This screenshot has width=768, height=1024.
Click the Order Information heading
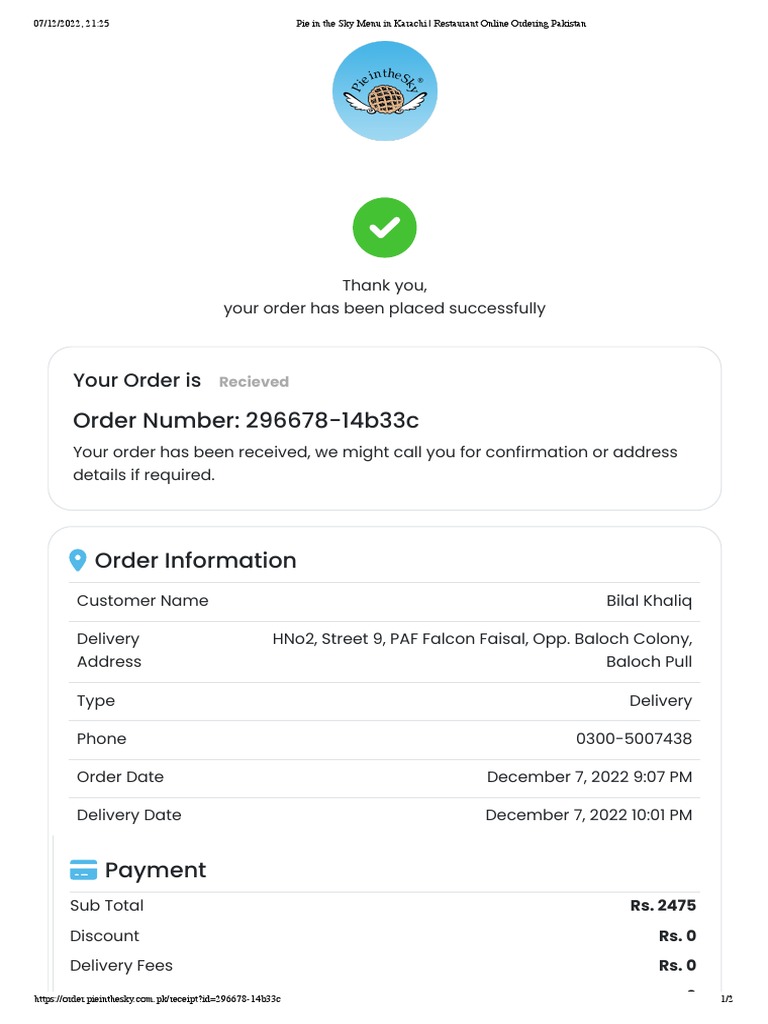tap(195, 560)
